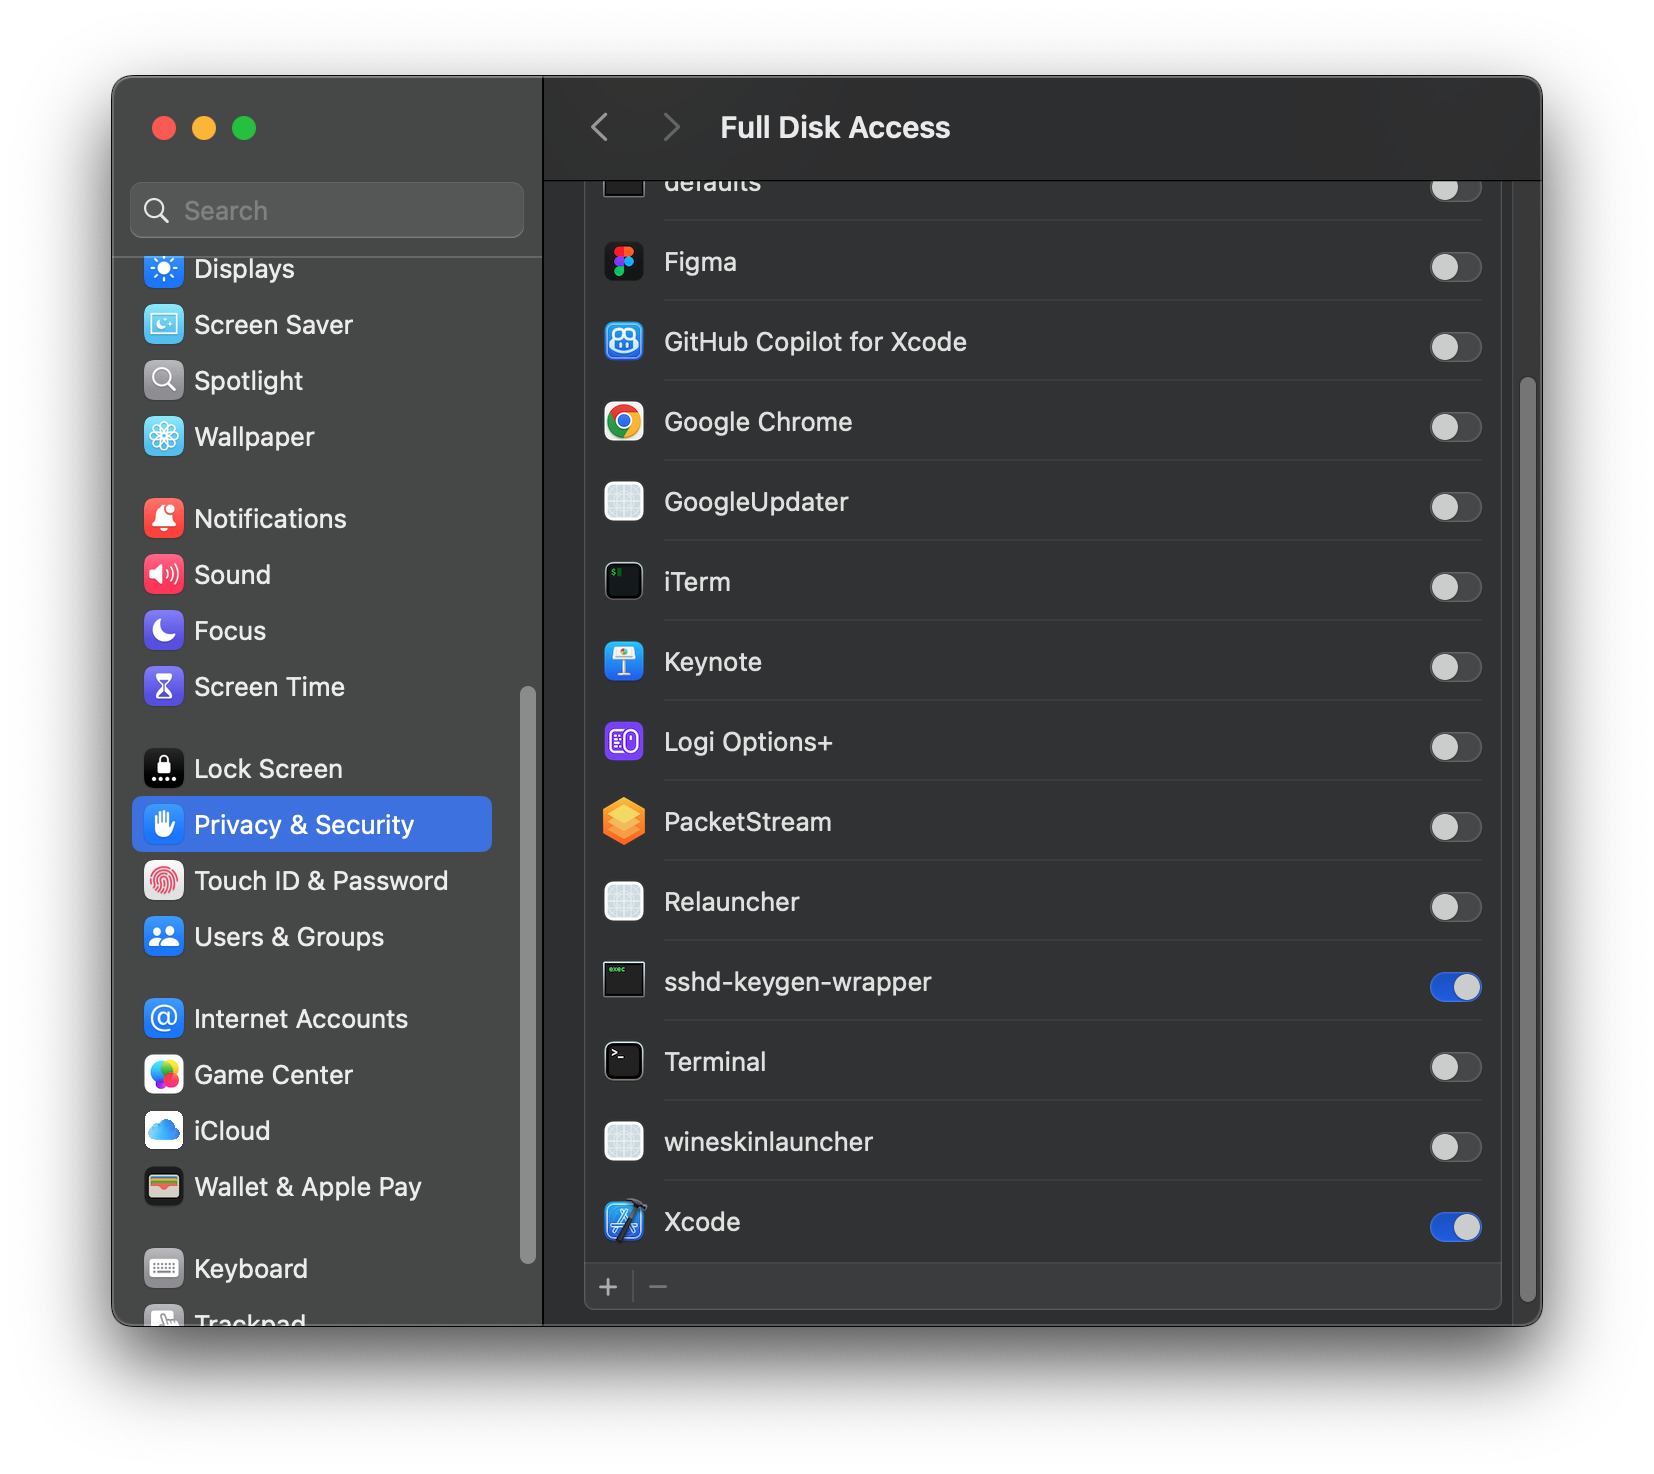Screen dimensions: 1654x1474
Task: Toggle Logi Options+ disk access
Action: 1455,747
